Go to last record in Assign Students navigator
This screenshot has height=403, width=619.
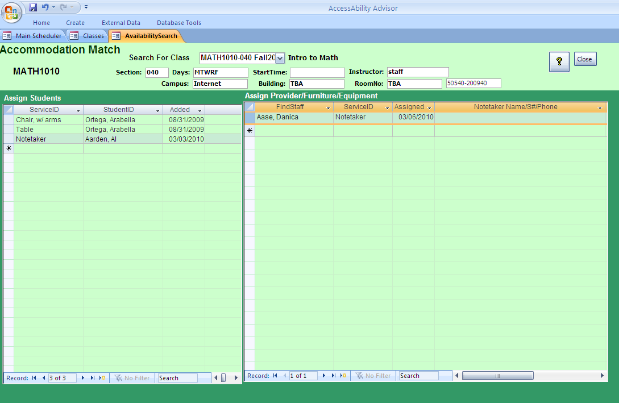(91, 377)
